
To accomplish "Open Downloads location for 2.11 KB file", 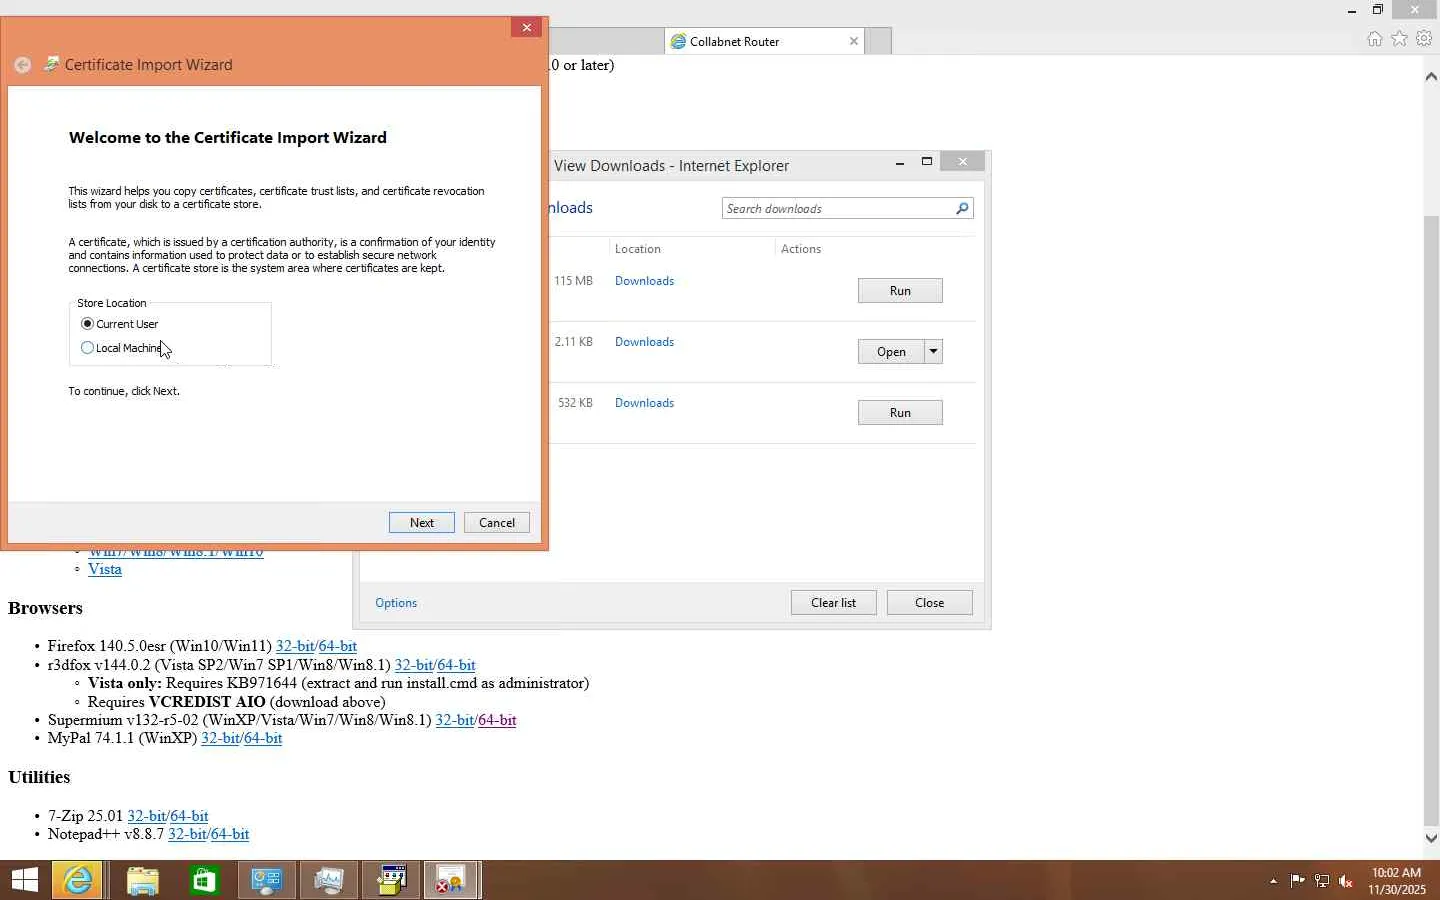I will click(x=644, y=342).
